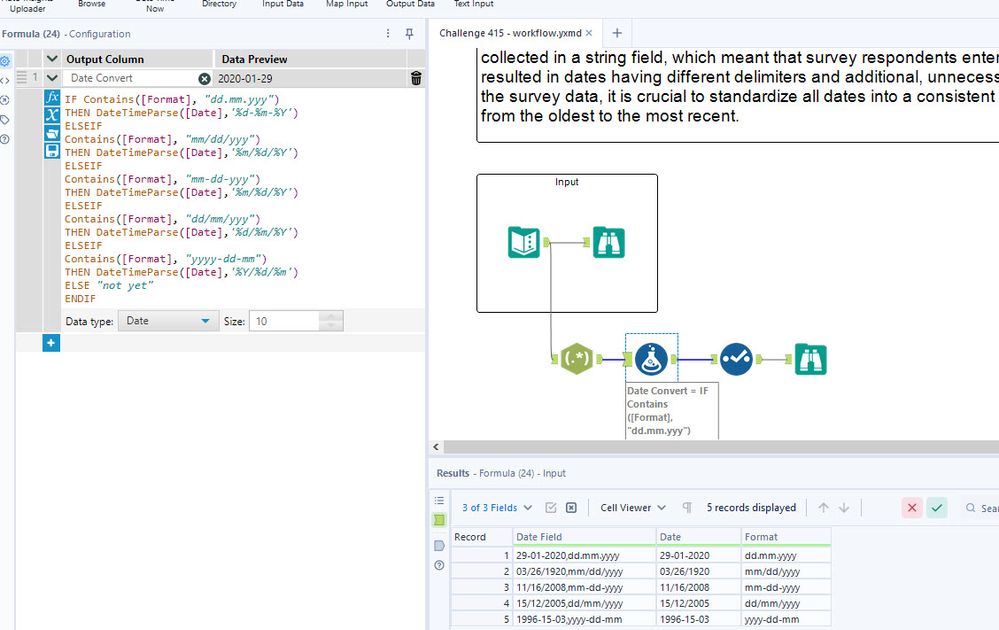Open a new workflow tab
Image resolution: width=999 pixels, height=630 pixels.
pos(617,33)
